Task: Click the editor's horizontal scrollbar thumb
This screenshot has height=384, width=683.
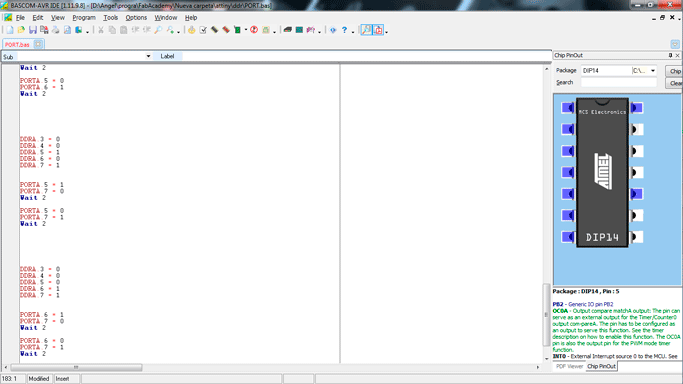Action: [x=76, y=367]
